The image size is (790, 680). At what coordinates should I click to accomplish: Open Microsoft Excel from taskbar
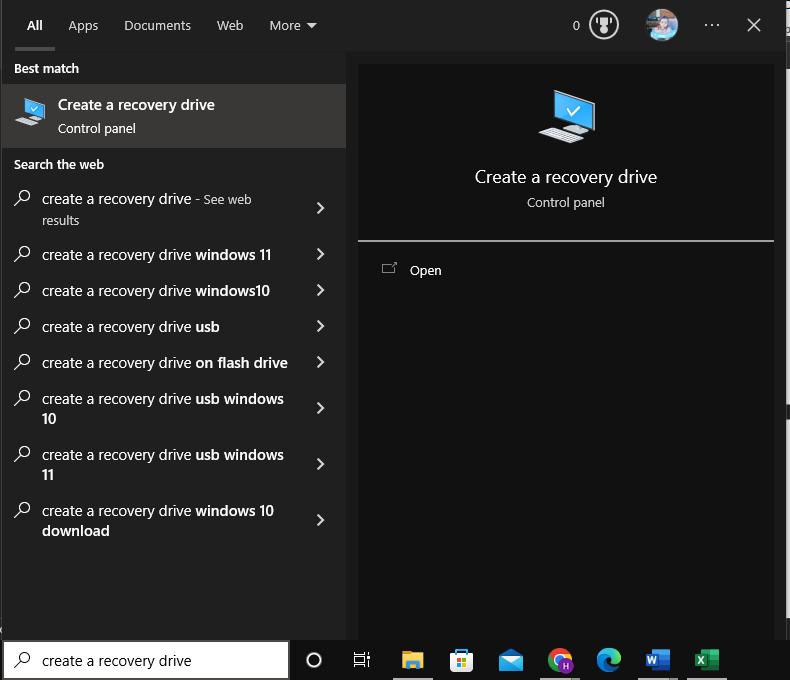pyautogui.click(x=706, y=660)
